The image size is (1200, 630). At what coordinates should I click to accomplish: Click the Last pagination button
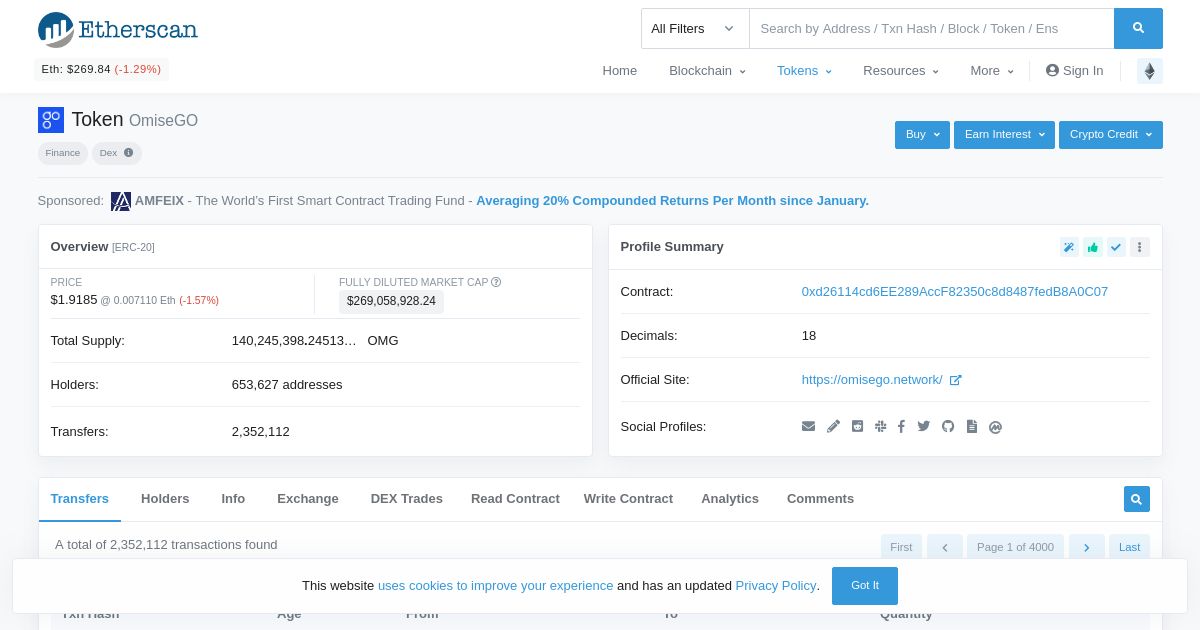click(1129, 547)
